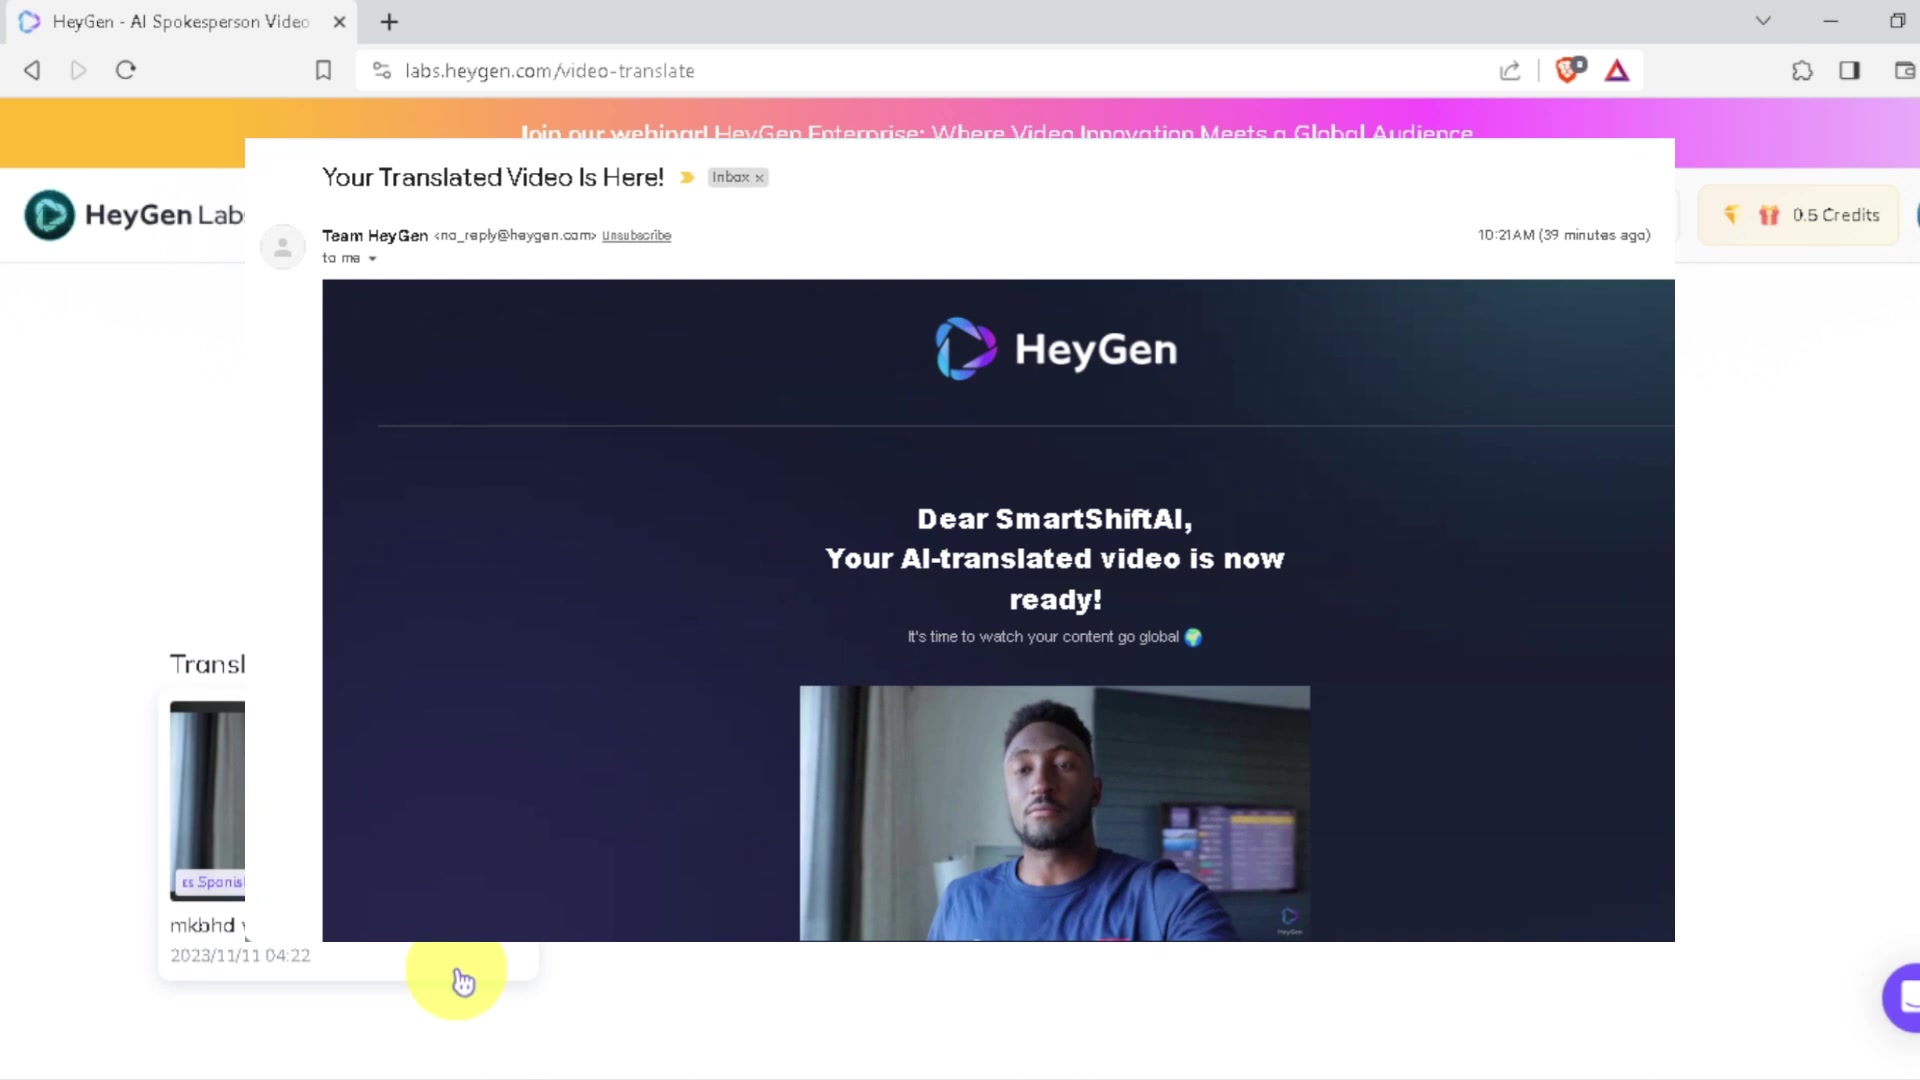The height and width of the screenshot is (1080, 1920).
Task: Open site settings icon in address bar
Action: coord(381,70)
